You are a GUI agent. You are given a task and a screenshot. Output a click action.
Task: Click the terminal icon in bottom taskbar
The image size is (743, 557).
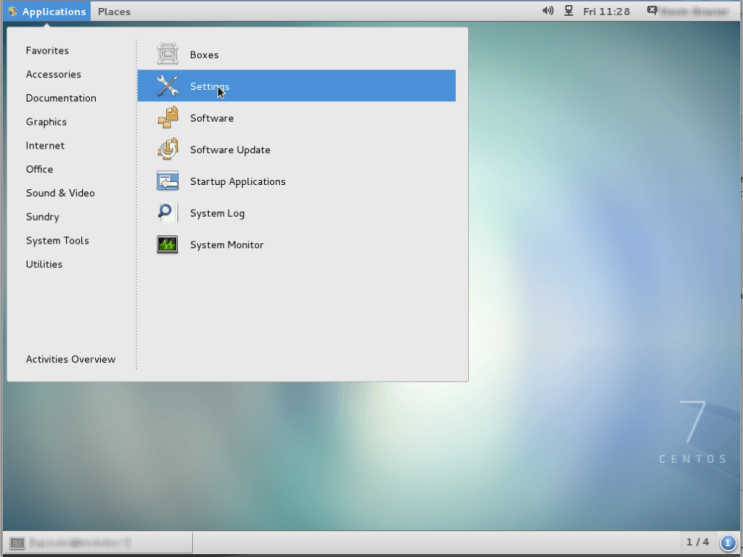click(17, 542)
